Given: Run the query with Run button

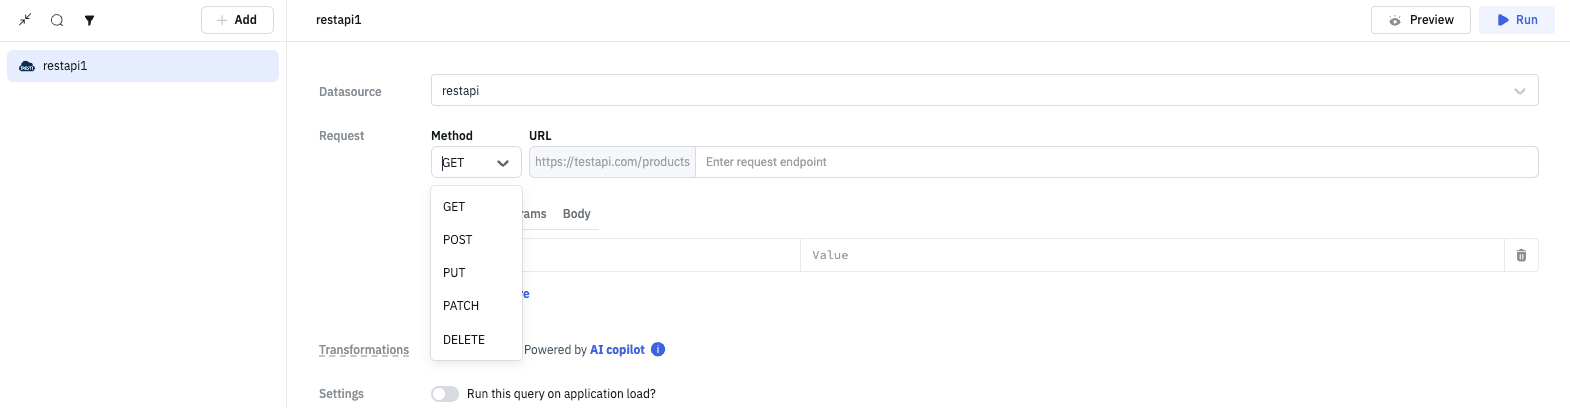Looking at the screenshot, I should [1516, 20].
